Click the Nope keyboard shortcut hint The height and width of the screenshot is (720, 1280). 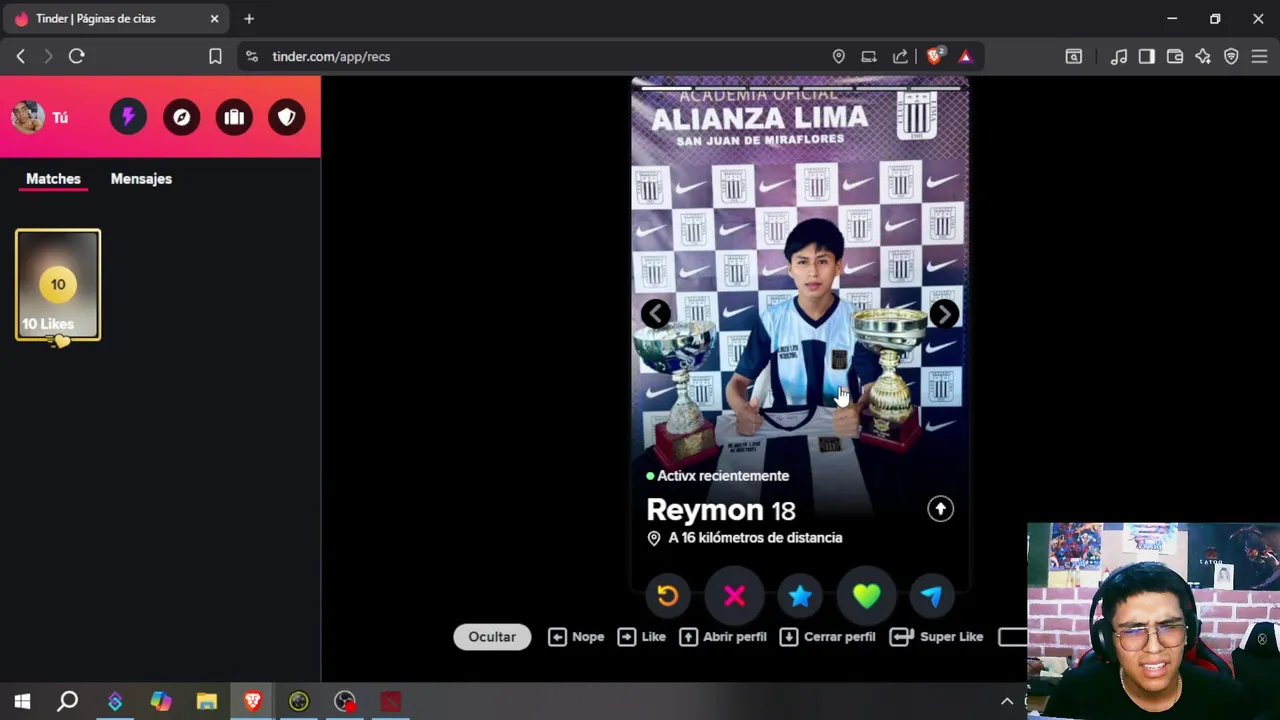[x=576, y=637]
